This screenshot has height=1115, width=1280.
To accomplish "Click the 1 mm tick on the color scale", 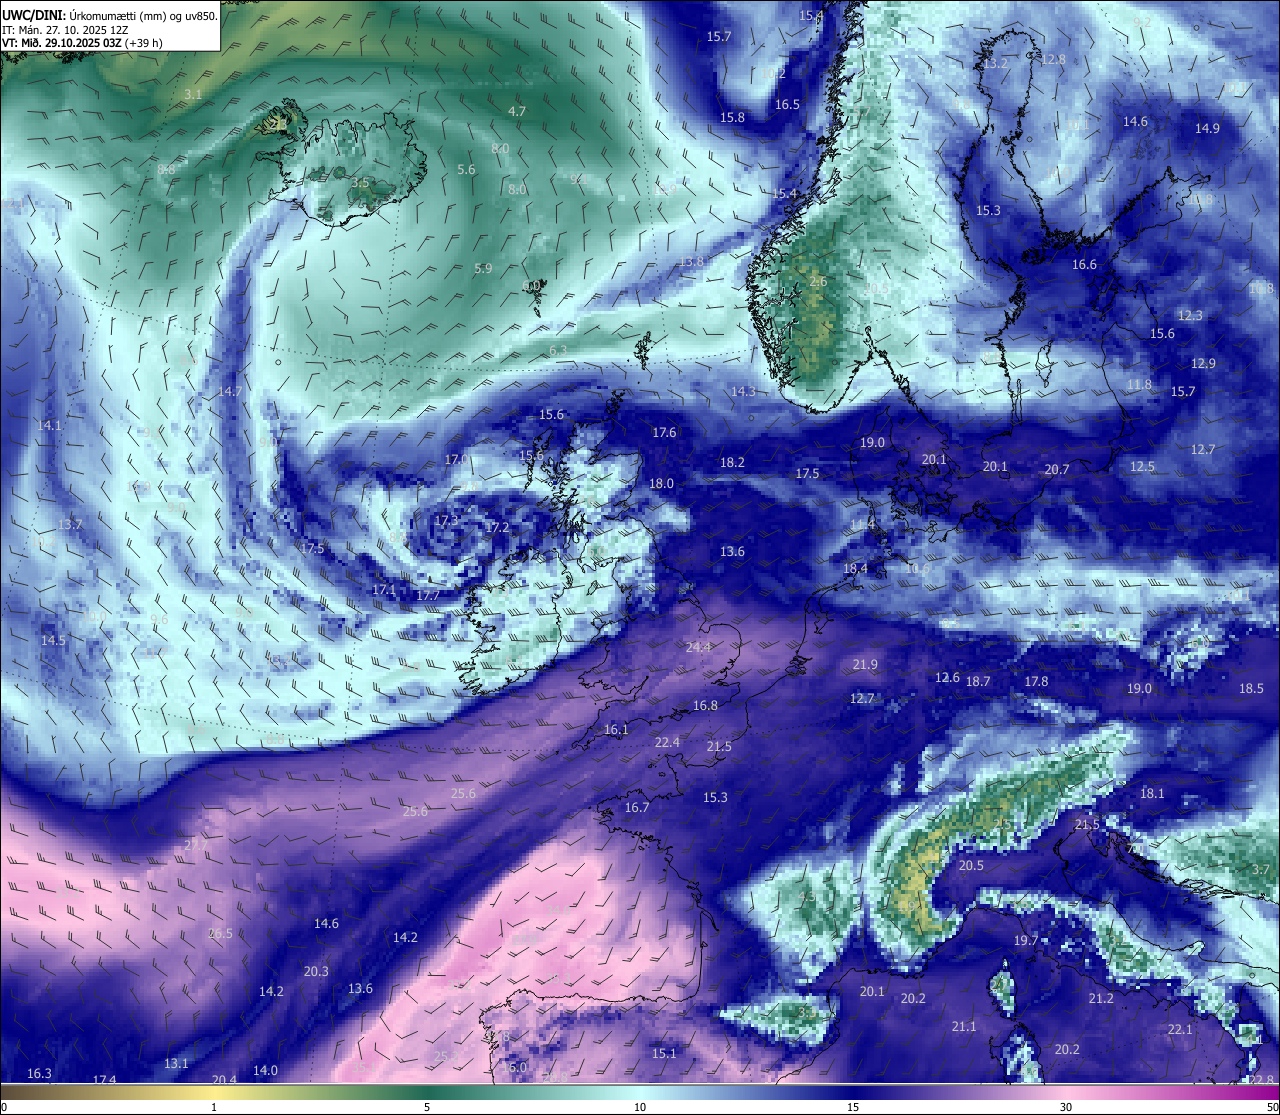I will coord(214,1107).
